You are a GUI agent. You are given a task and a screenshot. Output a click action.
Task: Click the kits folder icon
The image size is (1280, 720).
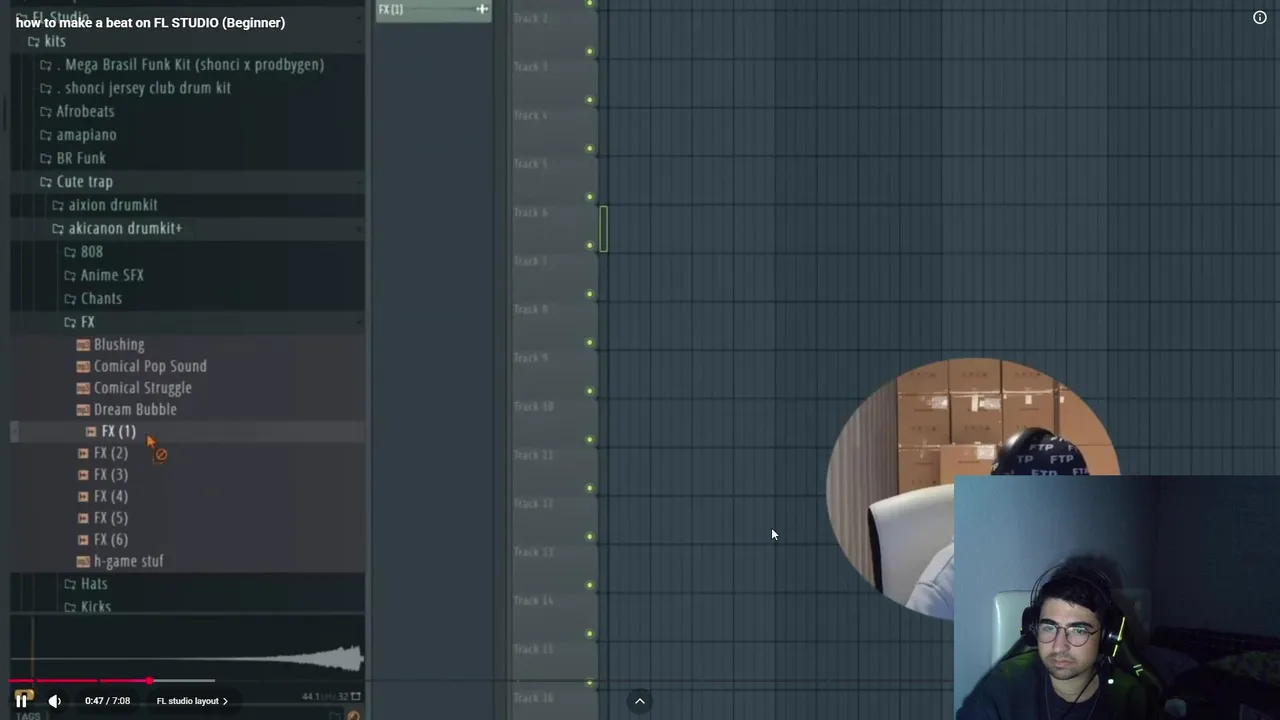click(x=33, y=41)
